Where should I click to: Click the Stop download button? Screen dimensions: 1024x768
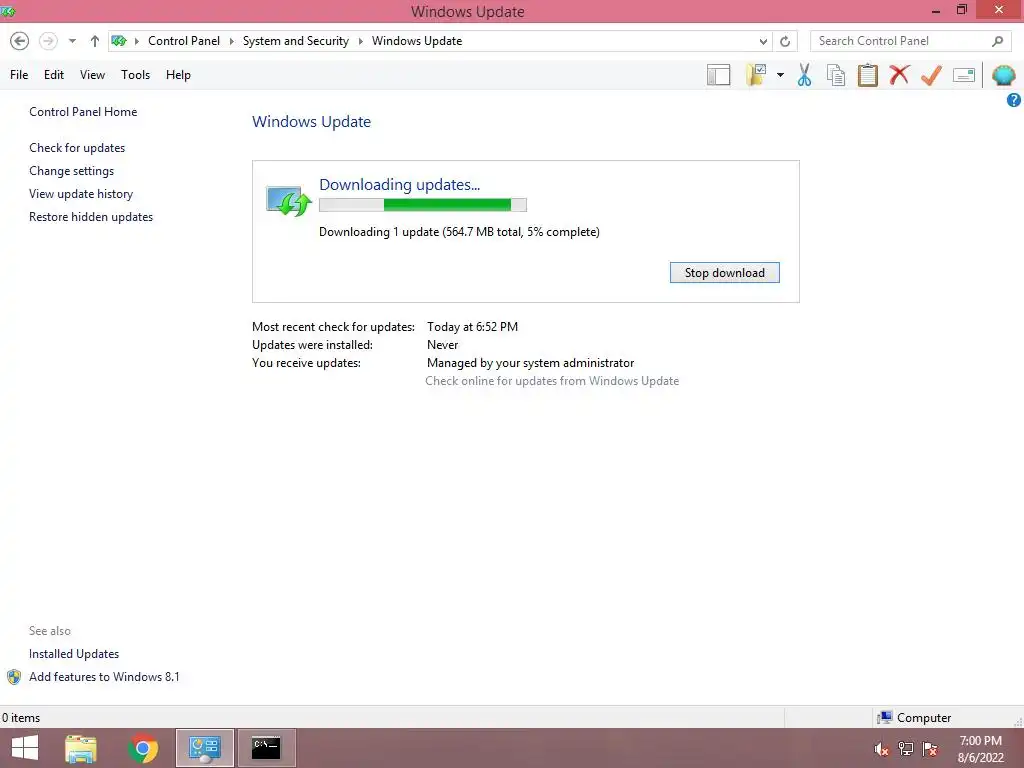724,273
